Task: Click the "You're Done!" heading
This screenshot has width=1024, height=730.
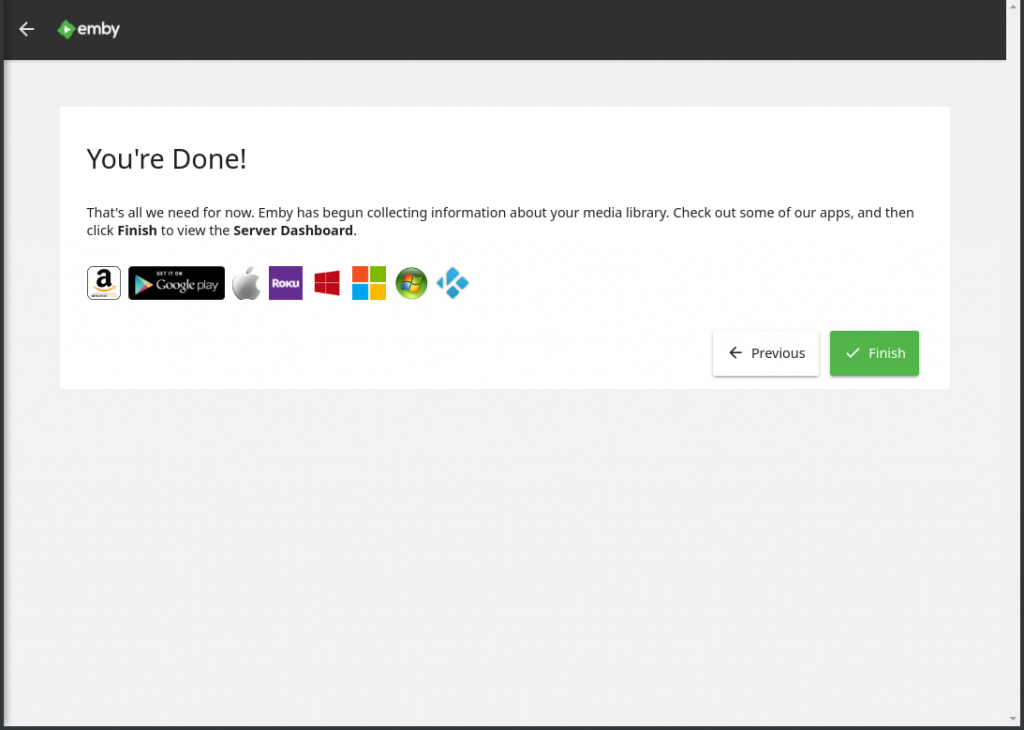Action: (166, 159)
